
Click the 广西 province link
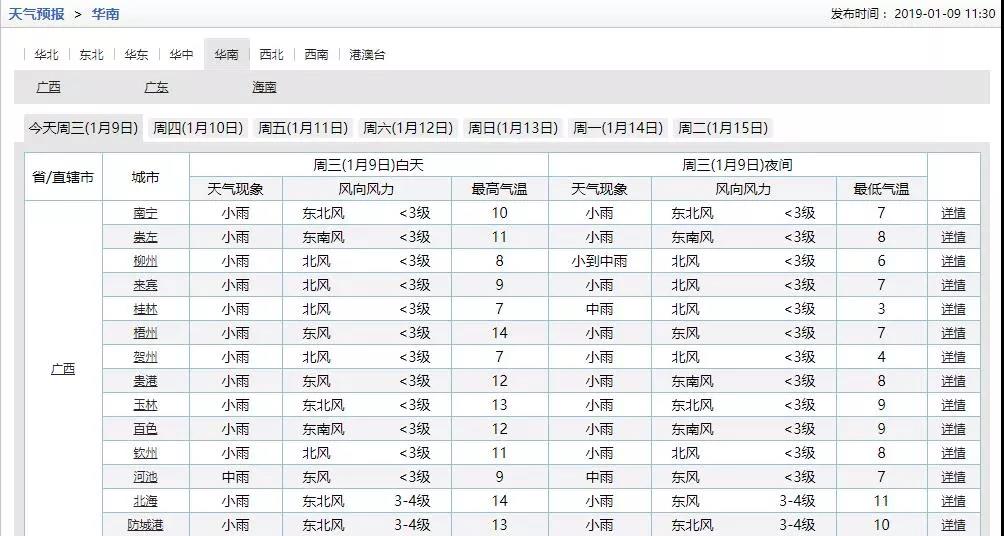[x=48, y=88]
